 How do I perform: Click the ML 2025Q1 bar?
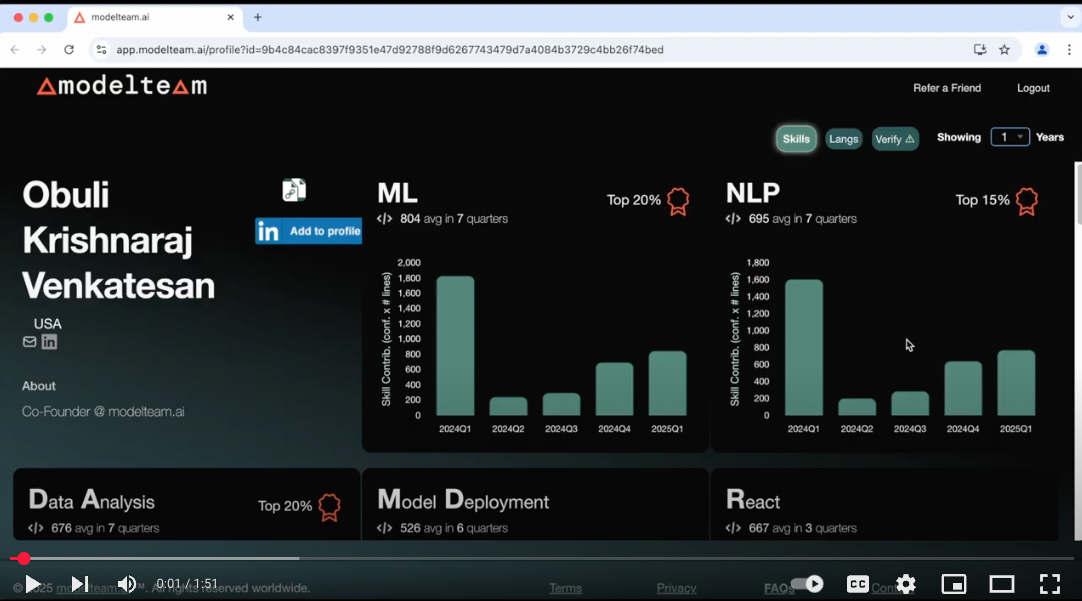(667, 383)
